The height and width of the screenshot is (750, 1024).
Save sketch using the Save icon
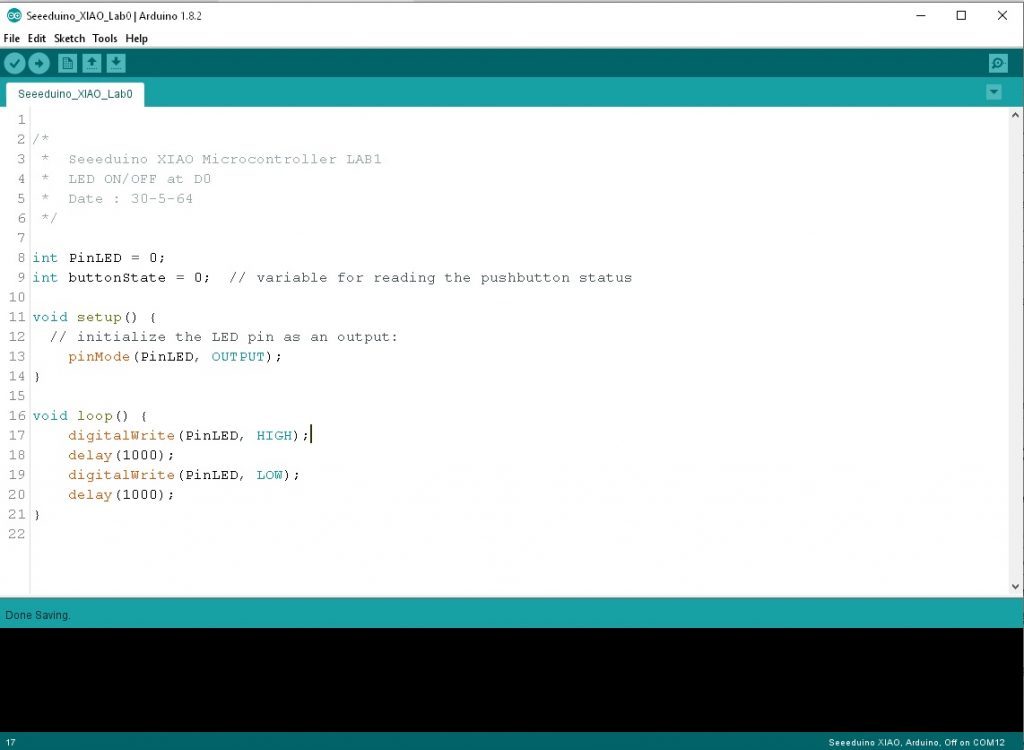116,63
